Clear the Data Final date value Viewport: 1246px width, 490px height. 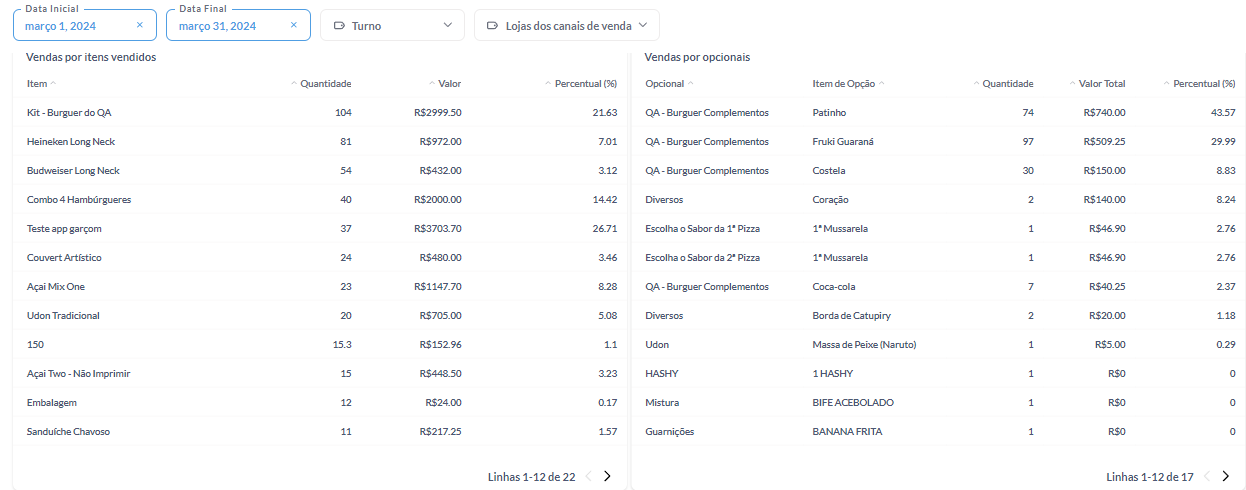coord(293,25)
